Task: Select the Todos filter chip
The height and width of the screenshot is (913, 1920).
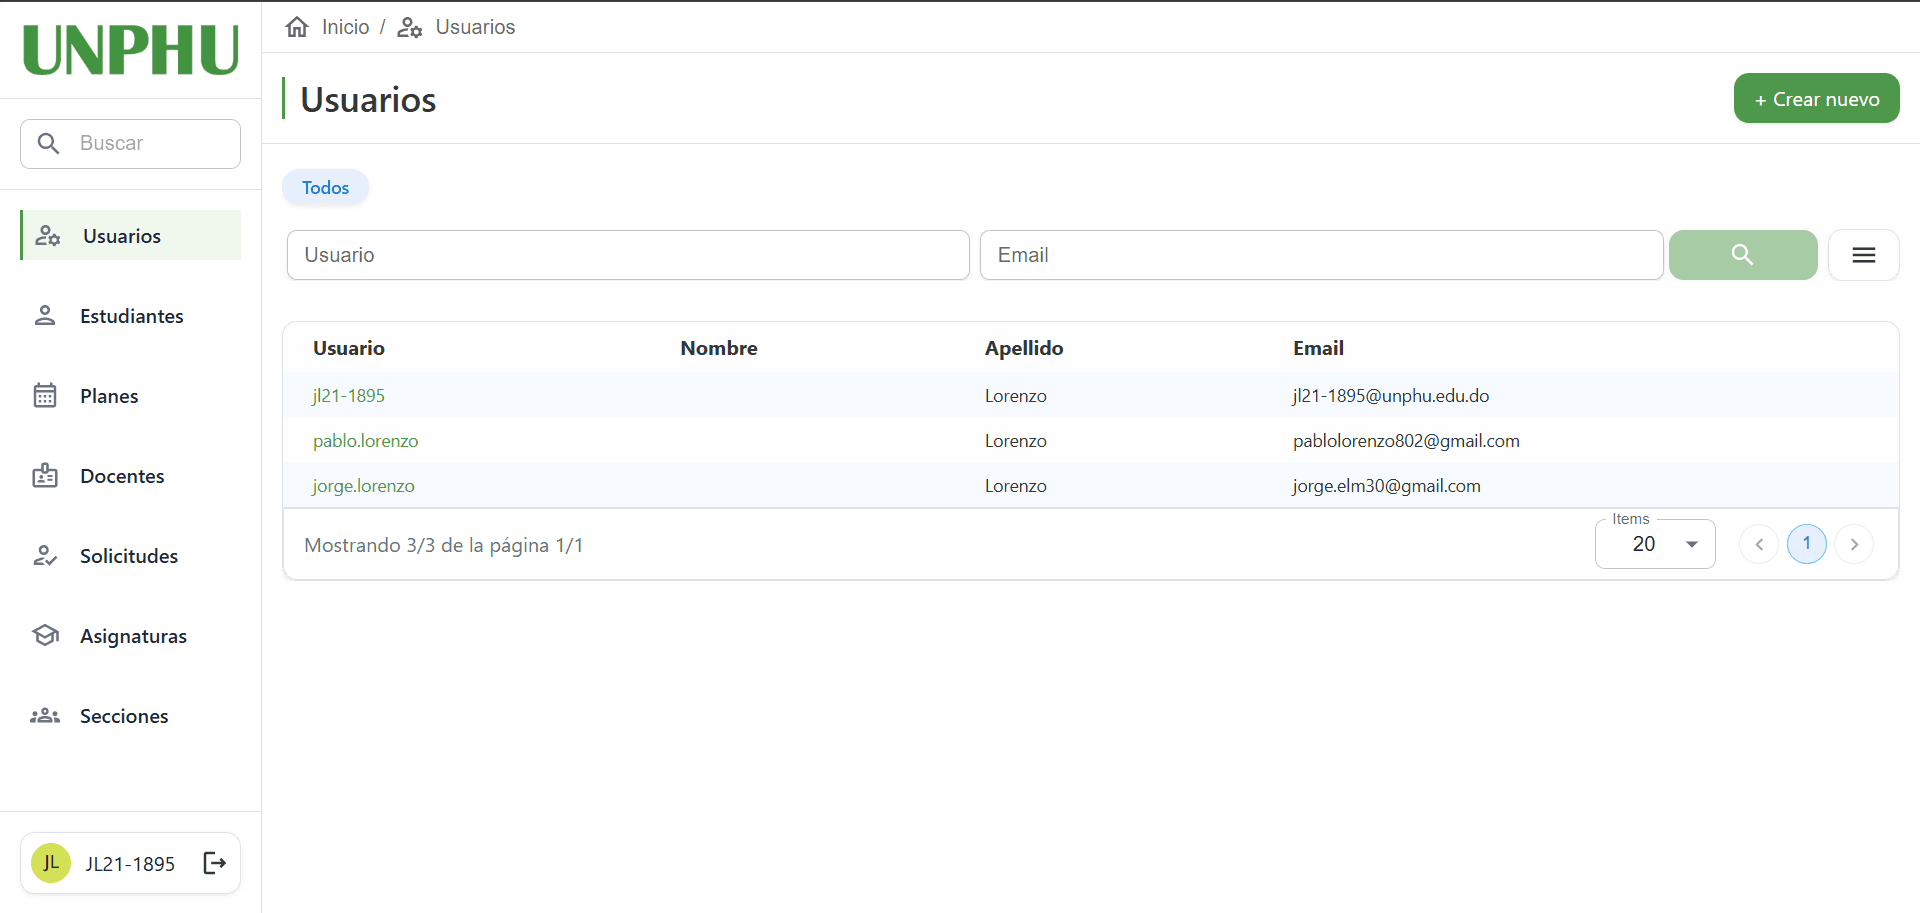Action: coord(326,188)
